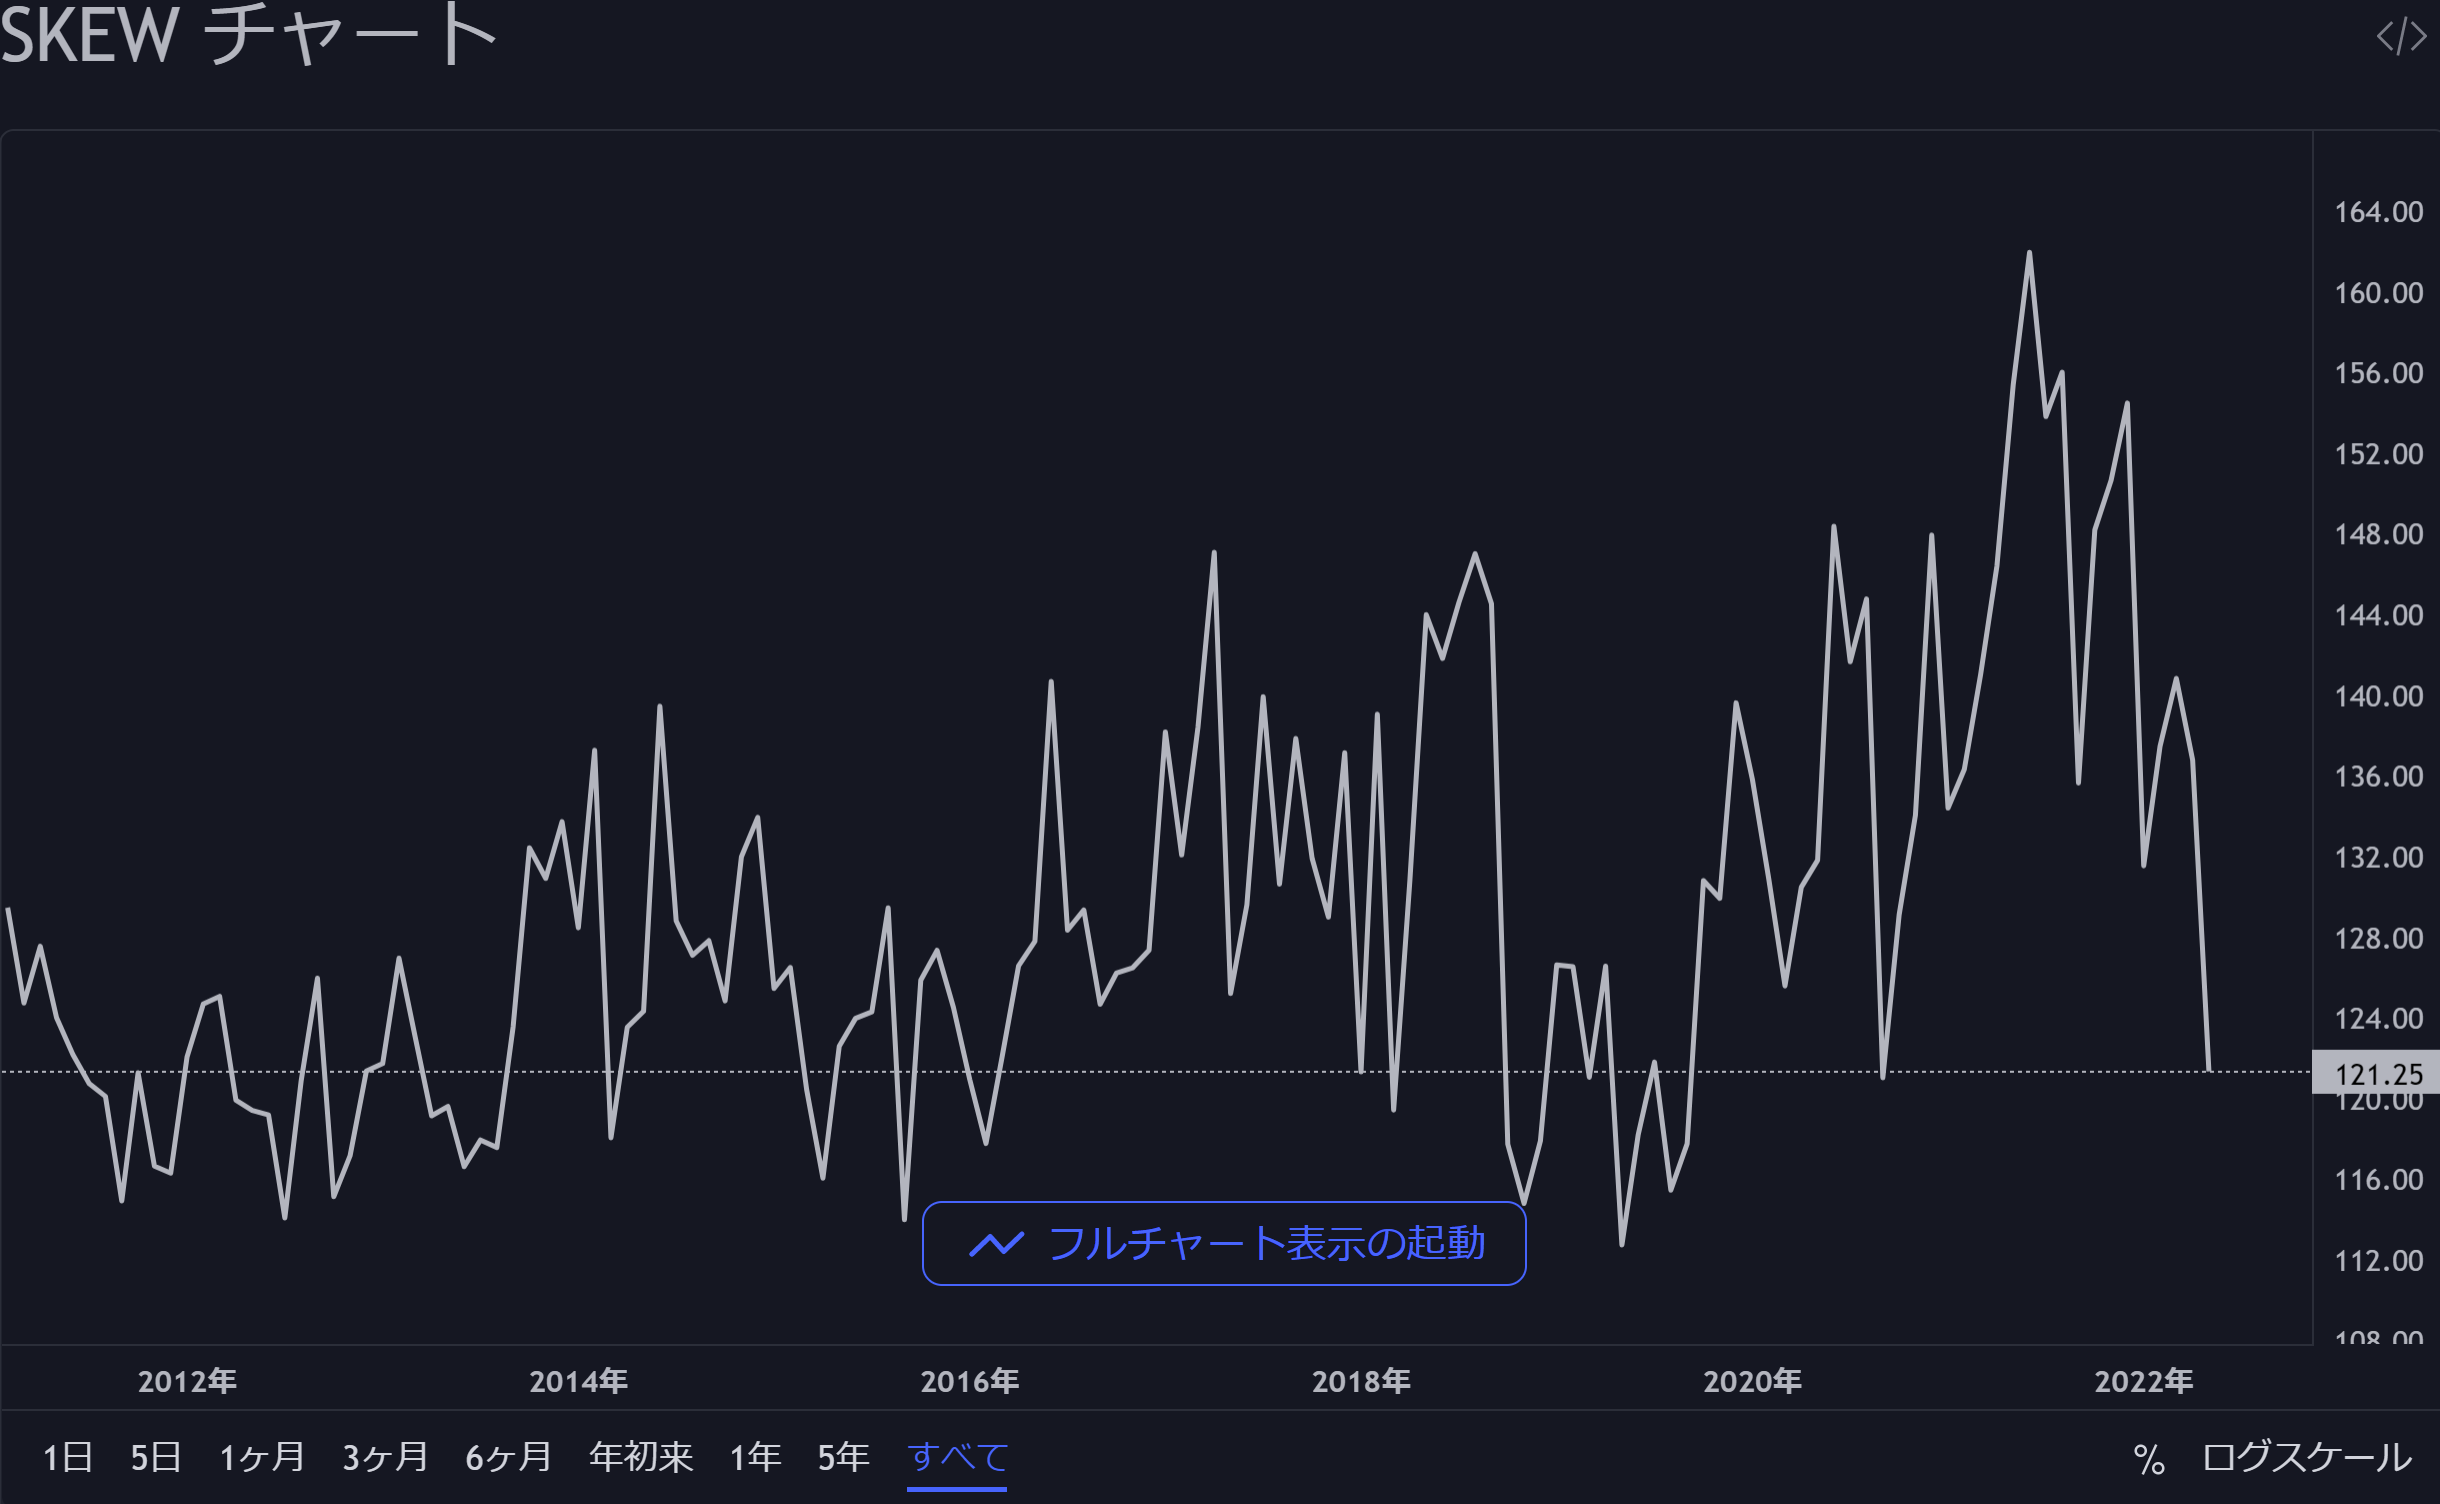This screenshot has width=2440, height=1504.
Task: Launch the full chart view button
Action: pyautogui.click(x=1224, y=1244)
